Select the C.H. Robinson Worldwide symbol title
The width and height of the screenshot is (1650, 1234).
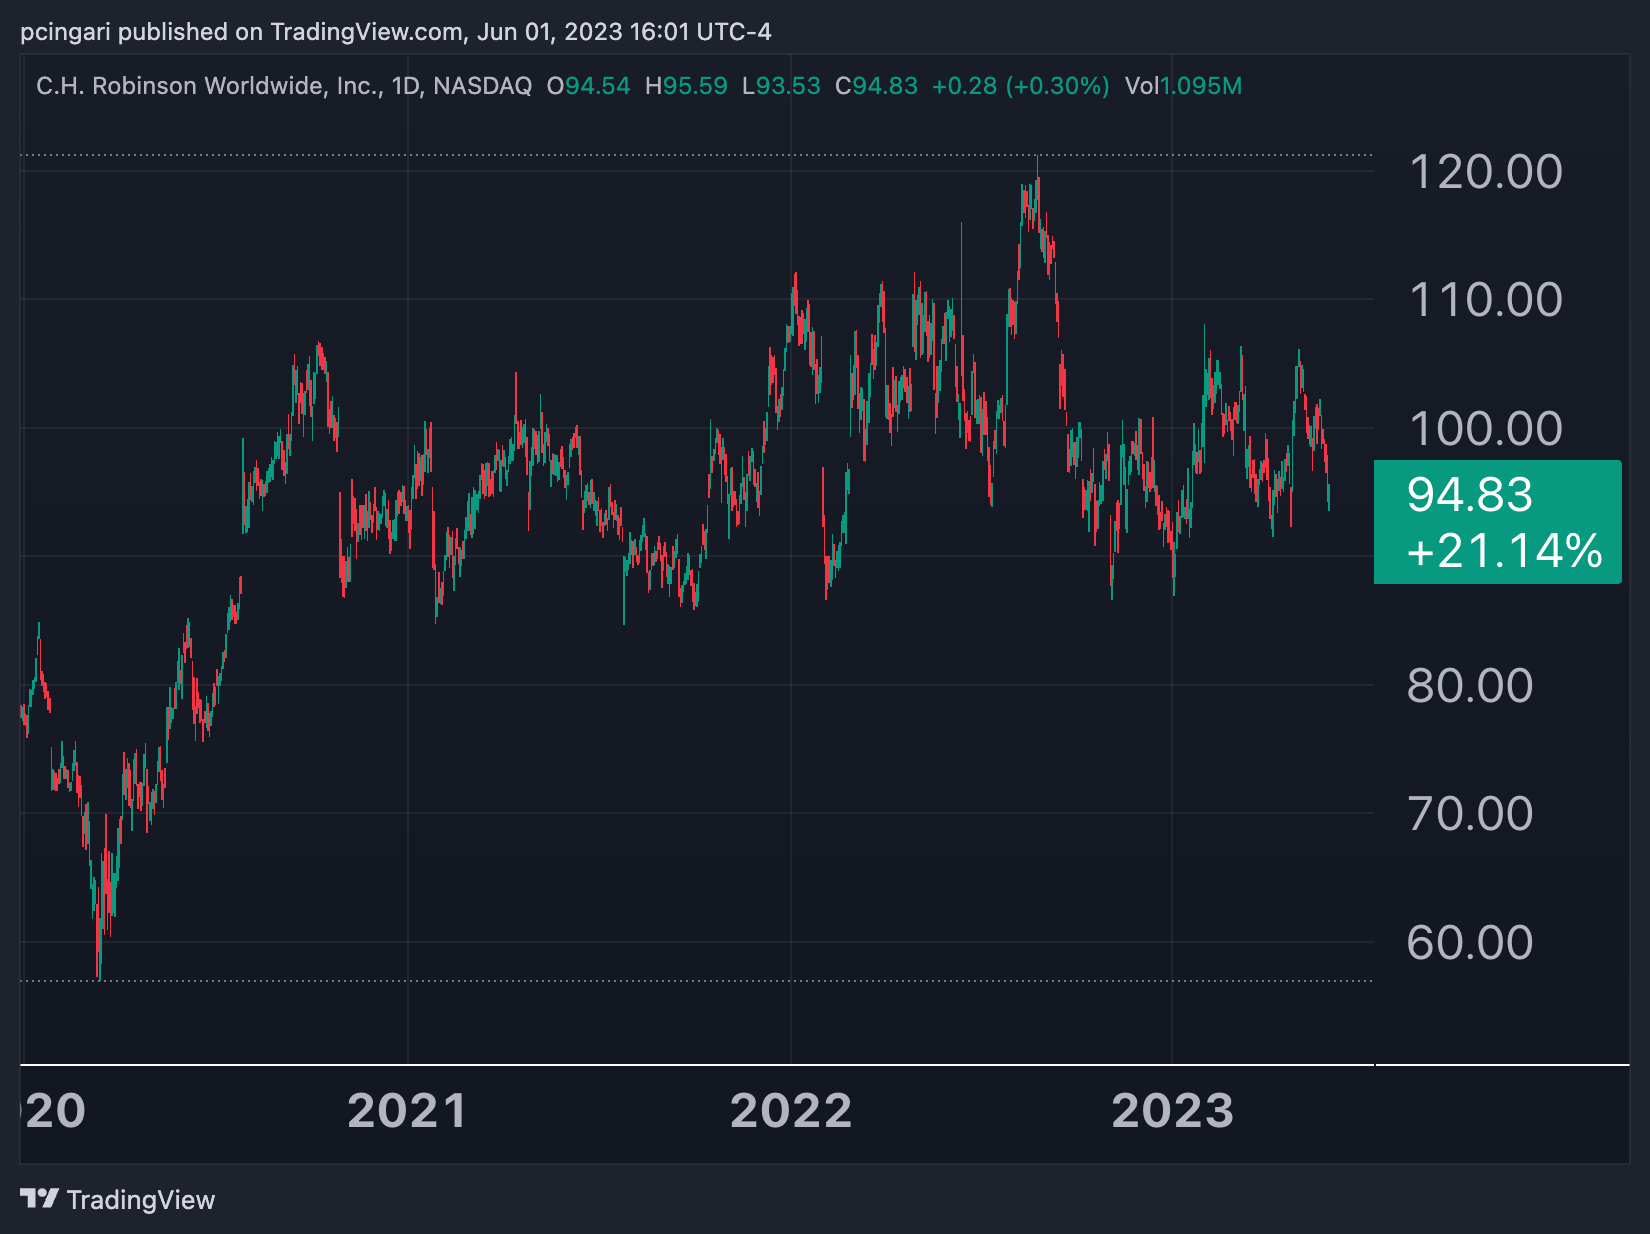[x=284, y=86]
